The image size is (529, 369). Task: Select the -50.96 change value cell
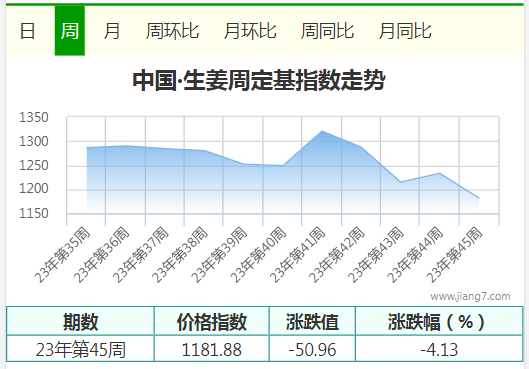312,349
